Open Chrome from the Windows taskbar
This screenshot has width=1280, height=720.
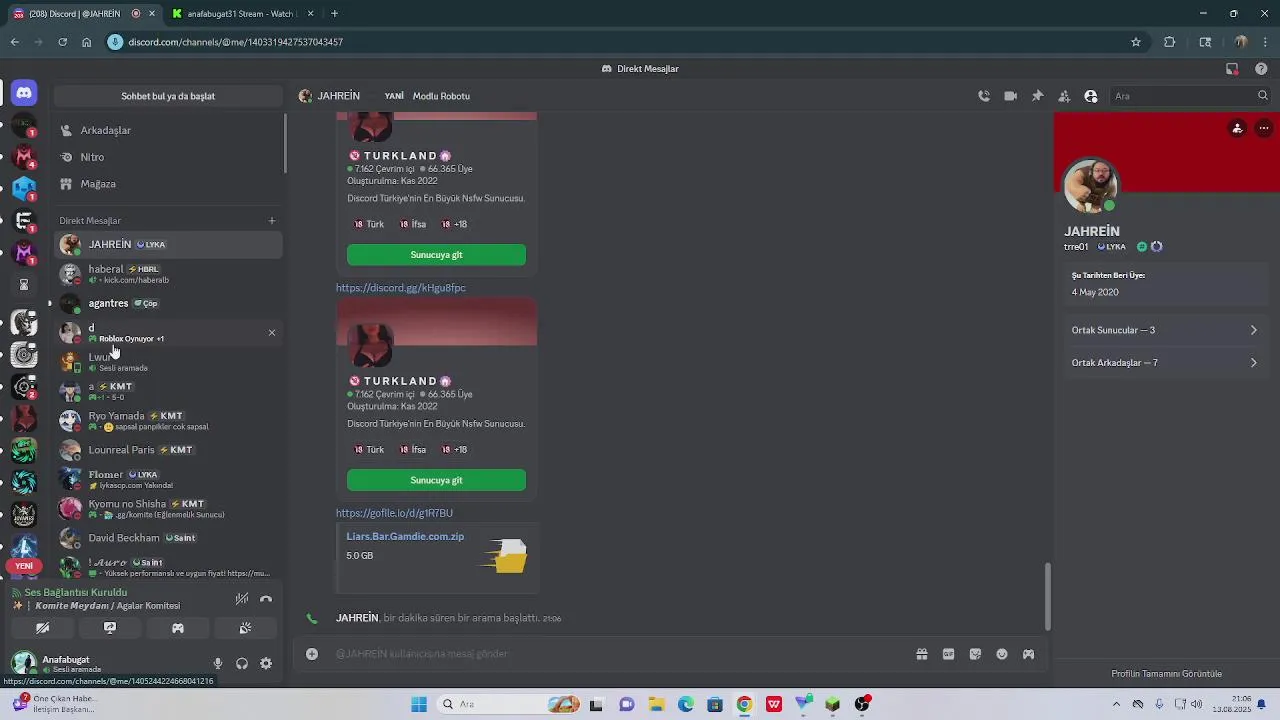pyautogui.click(x=744, y=704)
